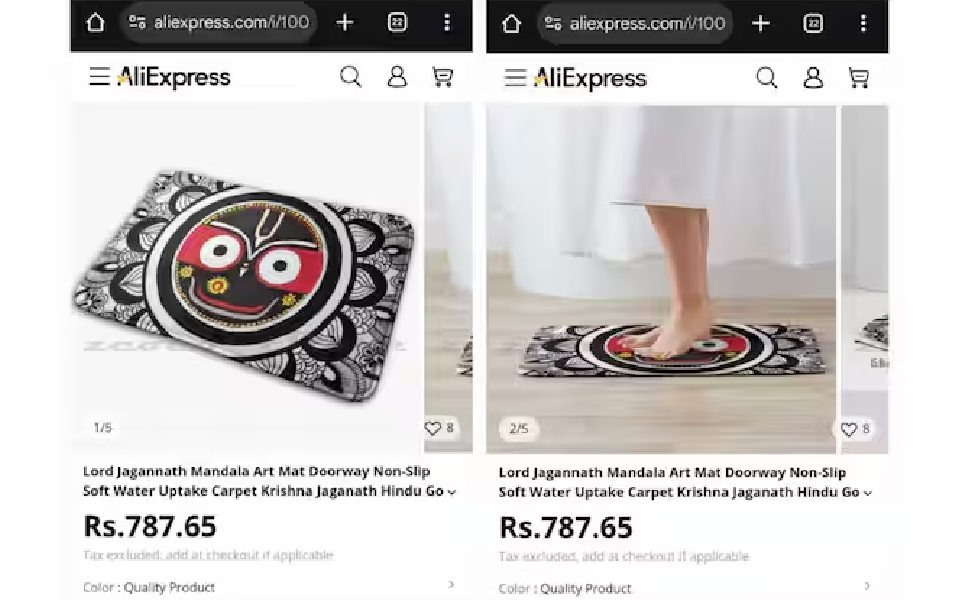Click the site security icon in the address bar
This screenshot has width=960, height=600.
pyautogui.click(x=139, y=22)
